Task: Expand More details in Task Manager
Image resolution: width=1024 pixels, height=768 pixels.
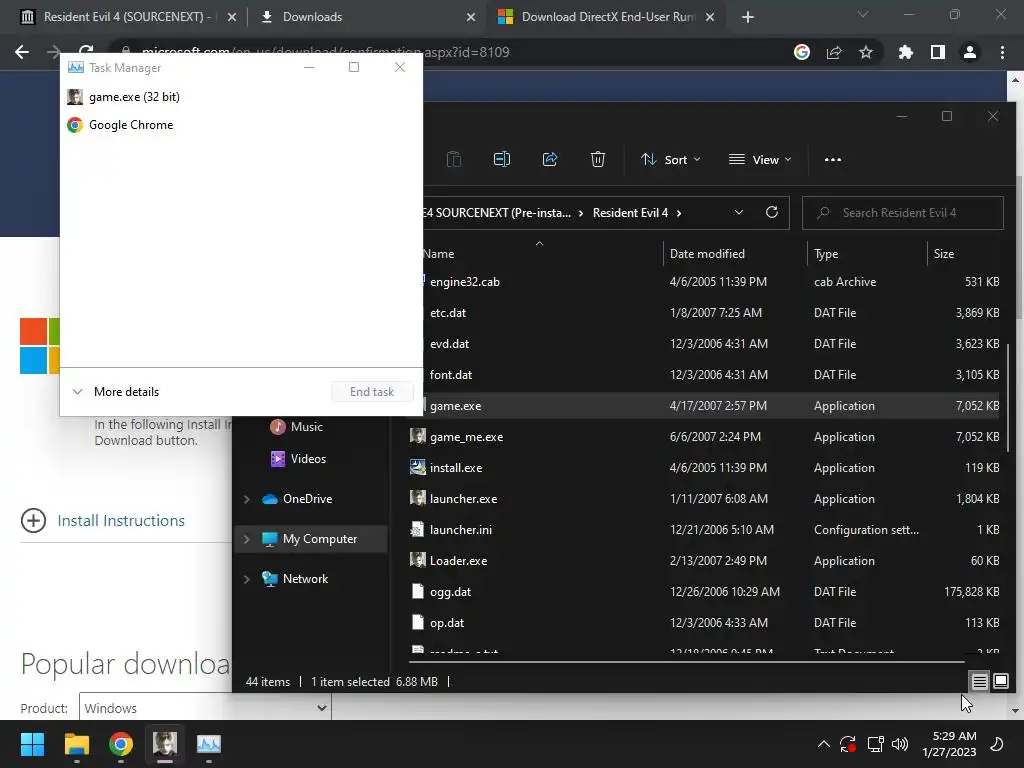Action: [116, 392]
